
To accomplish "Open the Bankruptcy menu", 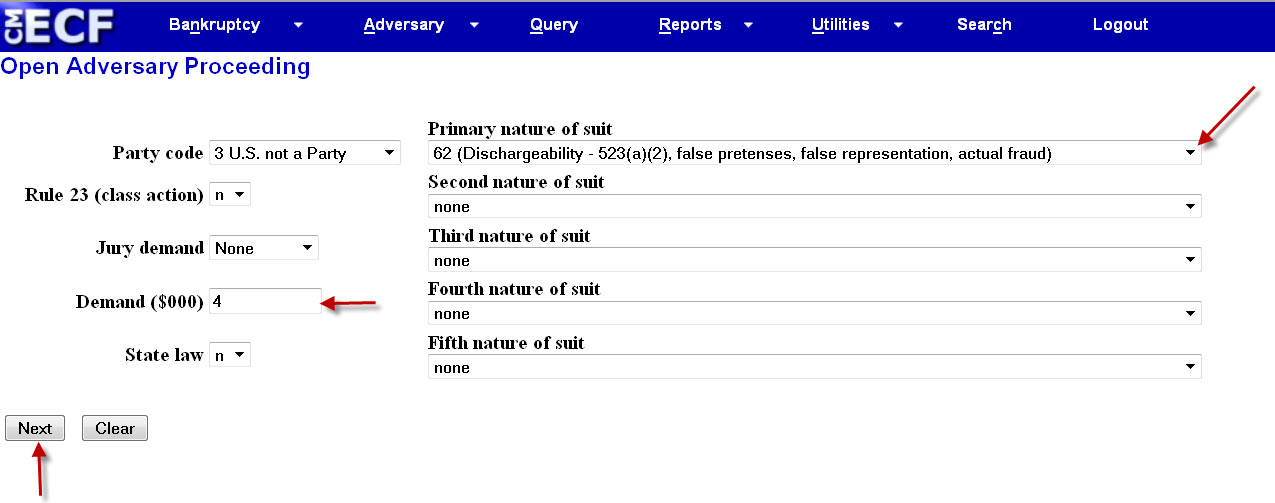I will click(x=214, y=25).
